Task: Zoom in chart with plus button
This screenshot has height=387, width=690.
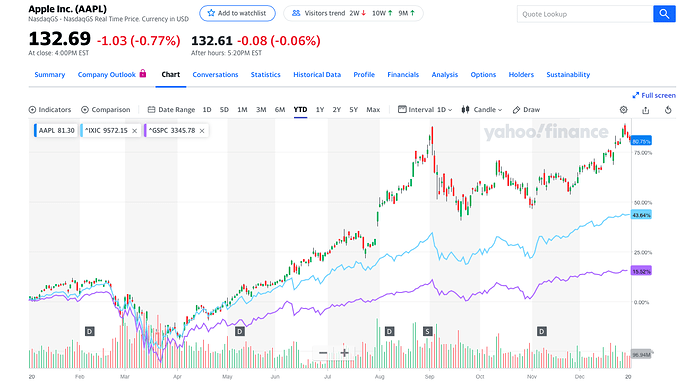Action: pyautogui.click(x=344, y=353)
